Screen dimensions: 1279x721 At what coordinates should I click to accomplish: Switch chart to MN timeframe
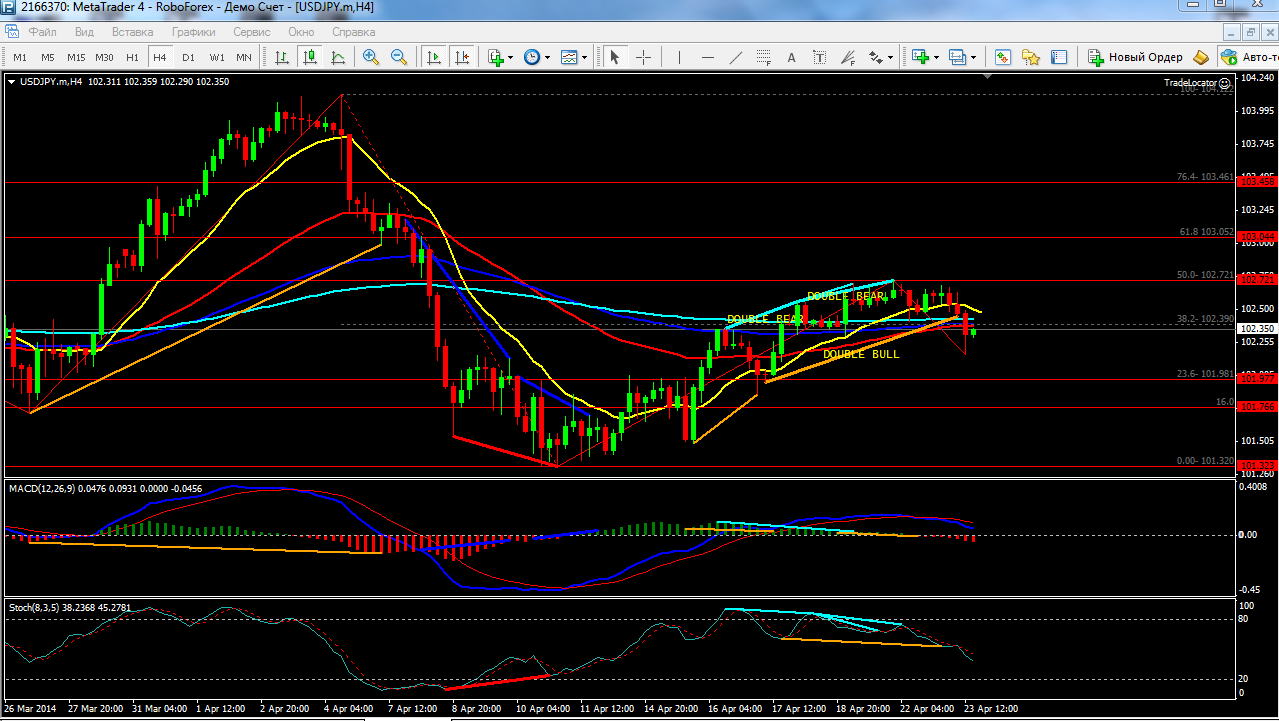[x=243, y=57]
